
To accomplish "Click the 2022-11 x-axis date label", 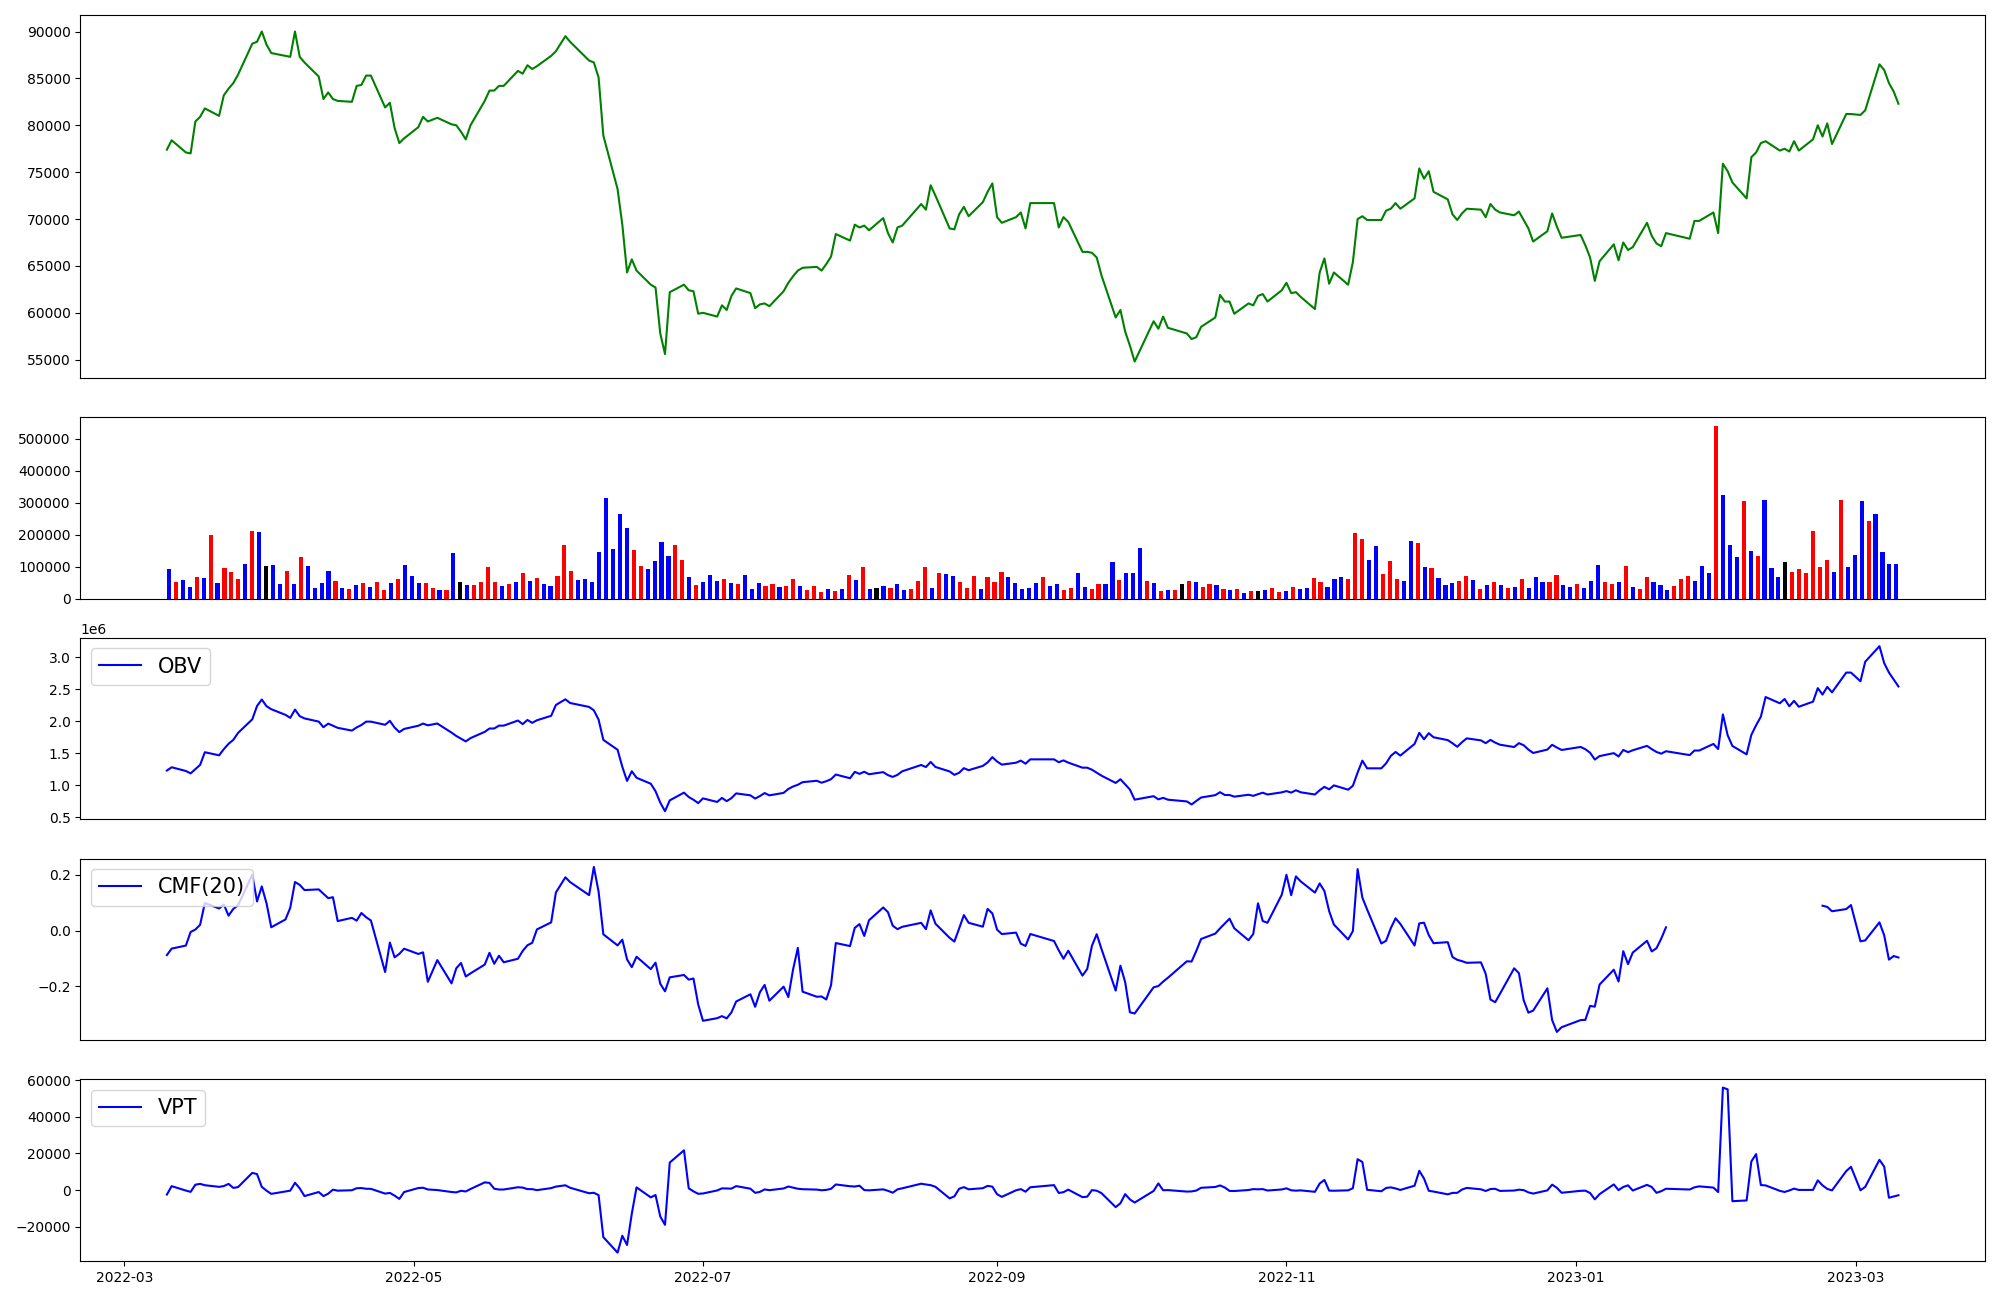I will click(x=1286, y=1277).
